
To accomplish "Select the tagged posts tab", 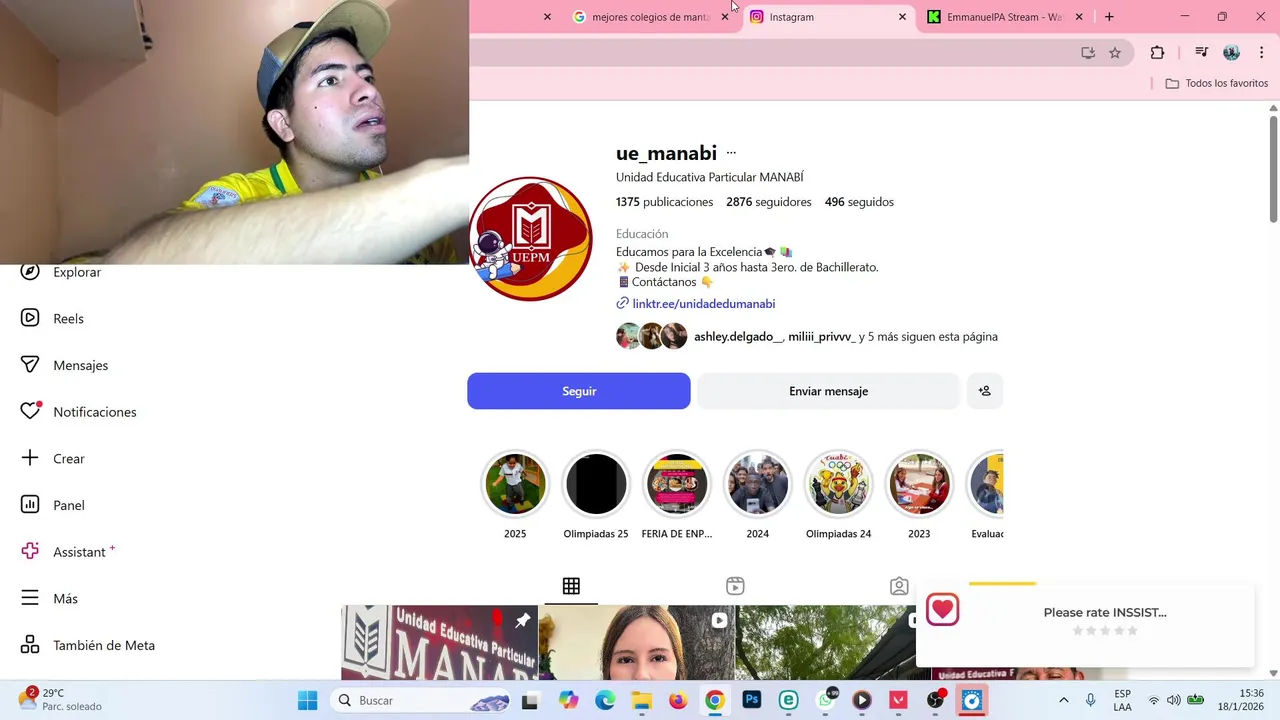I will (899, 586).
